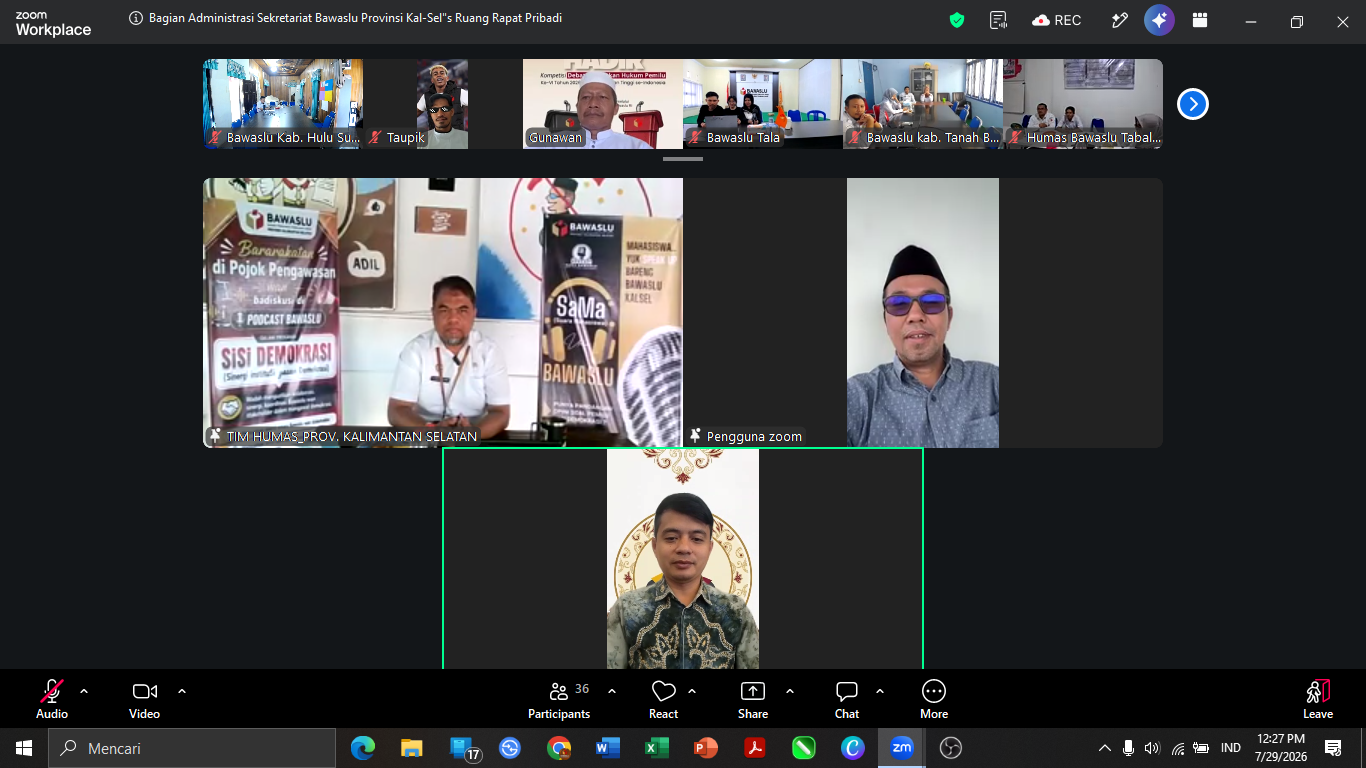The height and width of the screenshot is (768, 1366).
Task: Show hidden system tray icons
Action: tap(1105, 748)
